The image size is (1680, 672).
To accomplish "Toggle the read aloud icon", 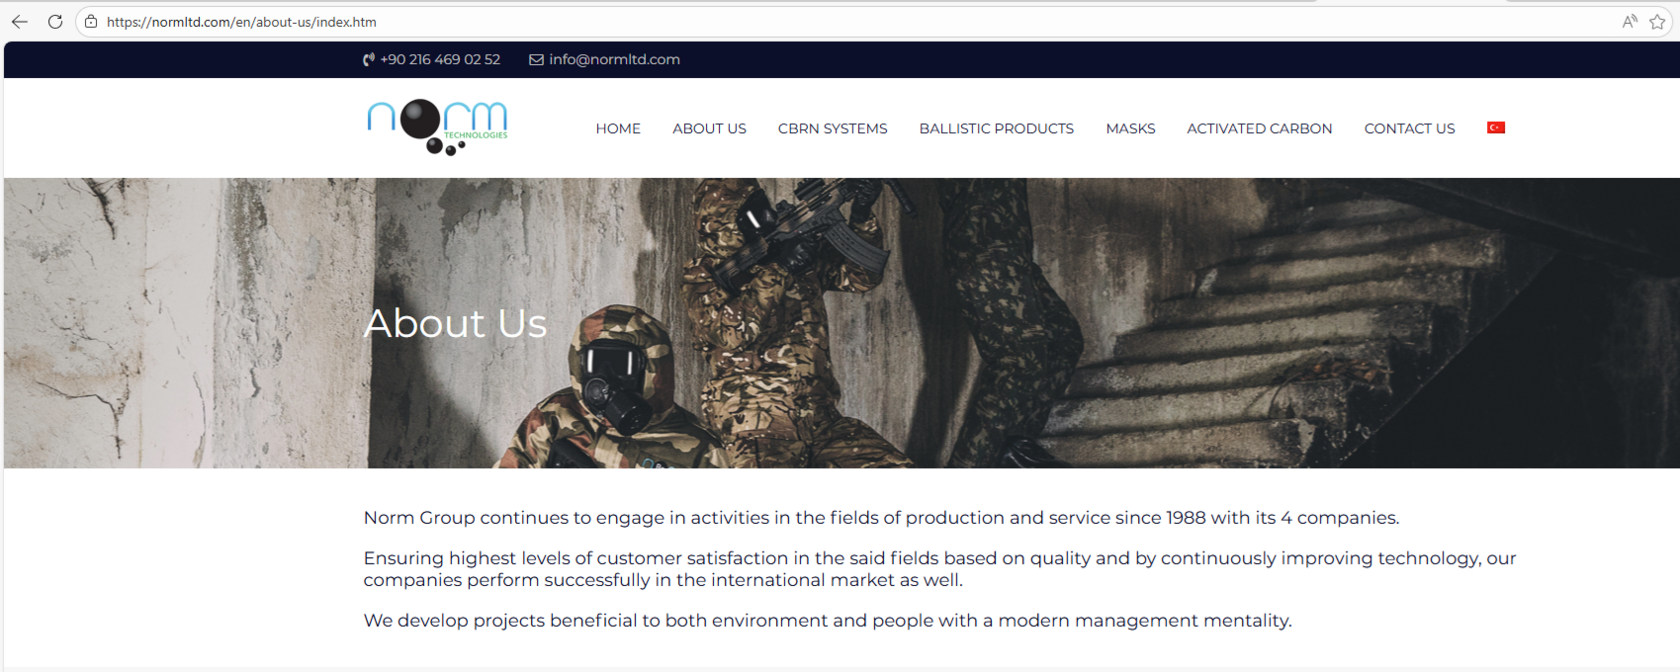I will point(1629,22).
